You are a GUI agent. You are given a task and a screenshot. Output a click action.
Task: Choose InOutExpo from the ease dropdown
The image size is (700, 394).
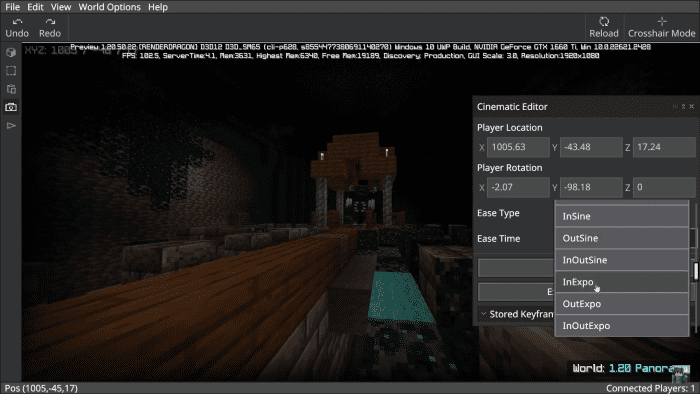point(621,325)
